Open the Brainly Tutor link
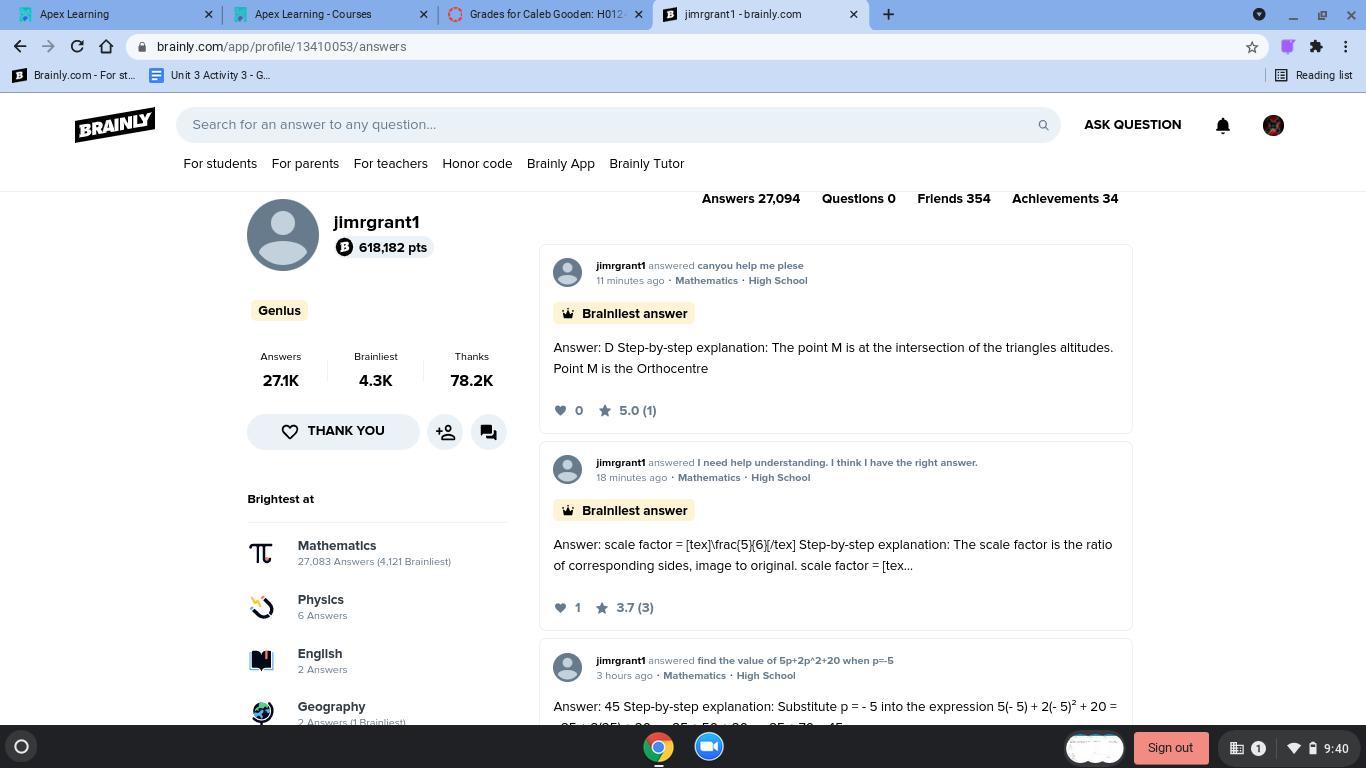Viewport: 1366px width, 768px height. tap(646, 163)
